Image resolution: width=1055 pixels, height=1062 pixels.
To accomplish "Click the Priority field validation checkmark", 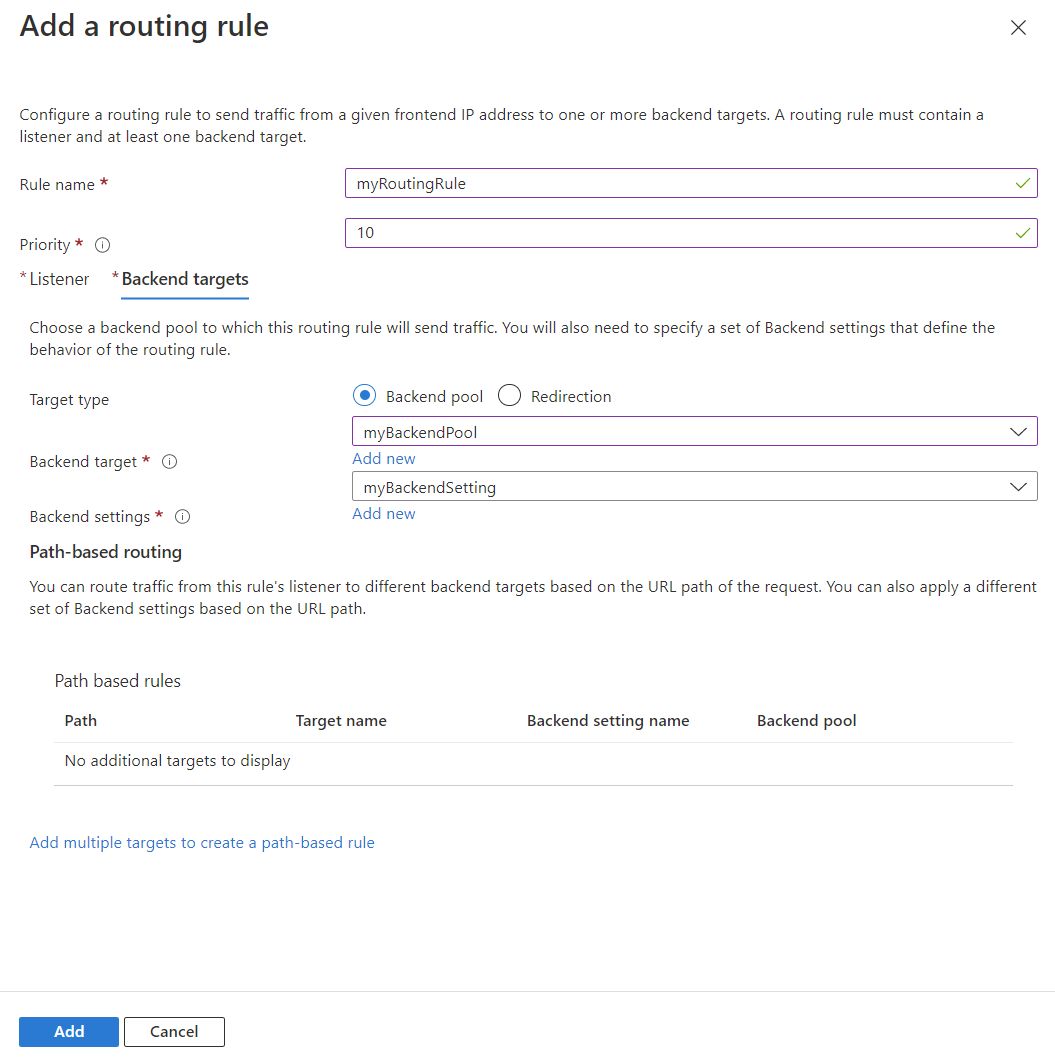I will pyautogui.click(x=1022, y=233).
